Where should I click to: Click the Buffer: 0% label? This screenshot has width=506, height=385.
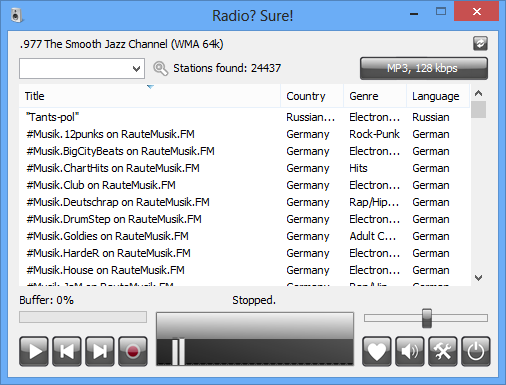click(46, 300)
